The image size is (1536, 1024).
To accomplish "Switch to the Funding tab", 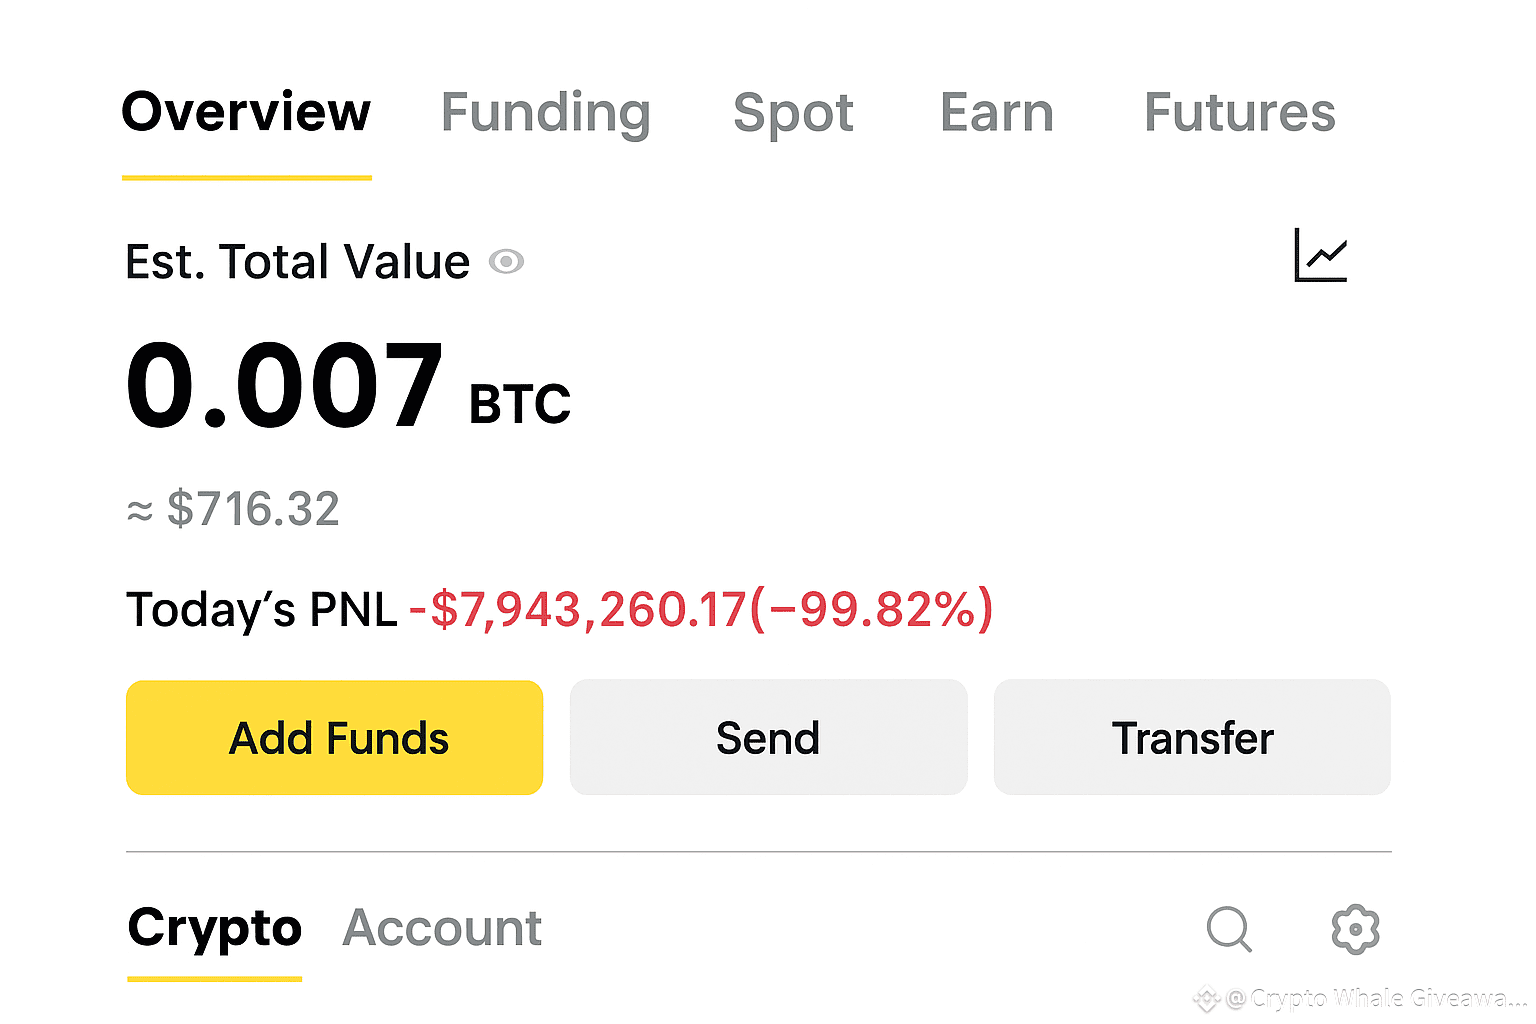I will point(546,112).
